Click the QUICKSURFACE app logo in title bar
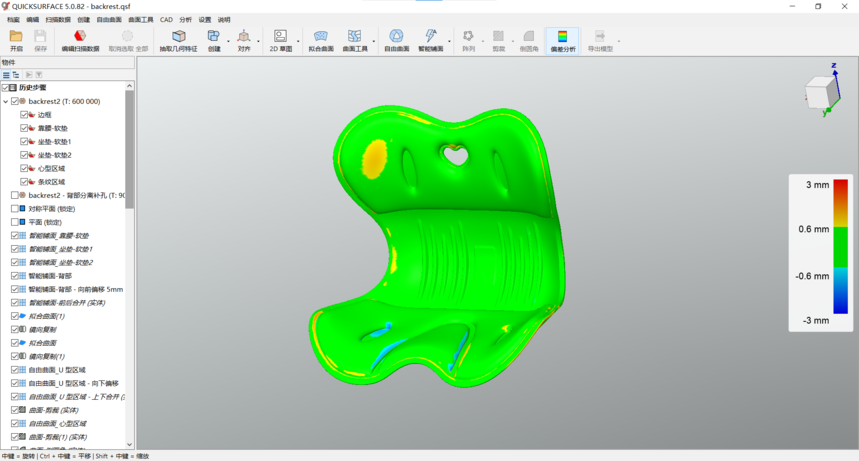Viewport: 859px width, 461px height. (5, 6)
